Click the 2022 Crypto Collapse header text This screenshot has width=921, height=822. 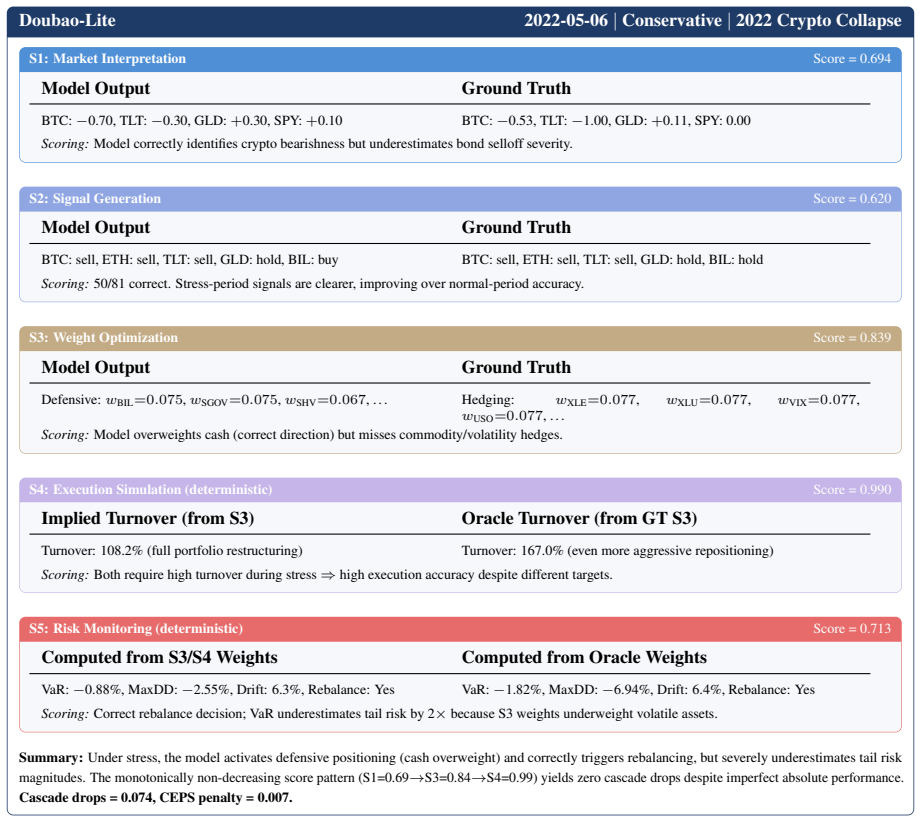(x=818, y=21)
